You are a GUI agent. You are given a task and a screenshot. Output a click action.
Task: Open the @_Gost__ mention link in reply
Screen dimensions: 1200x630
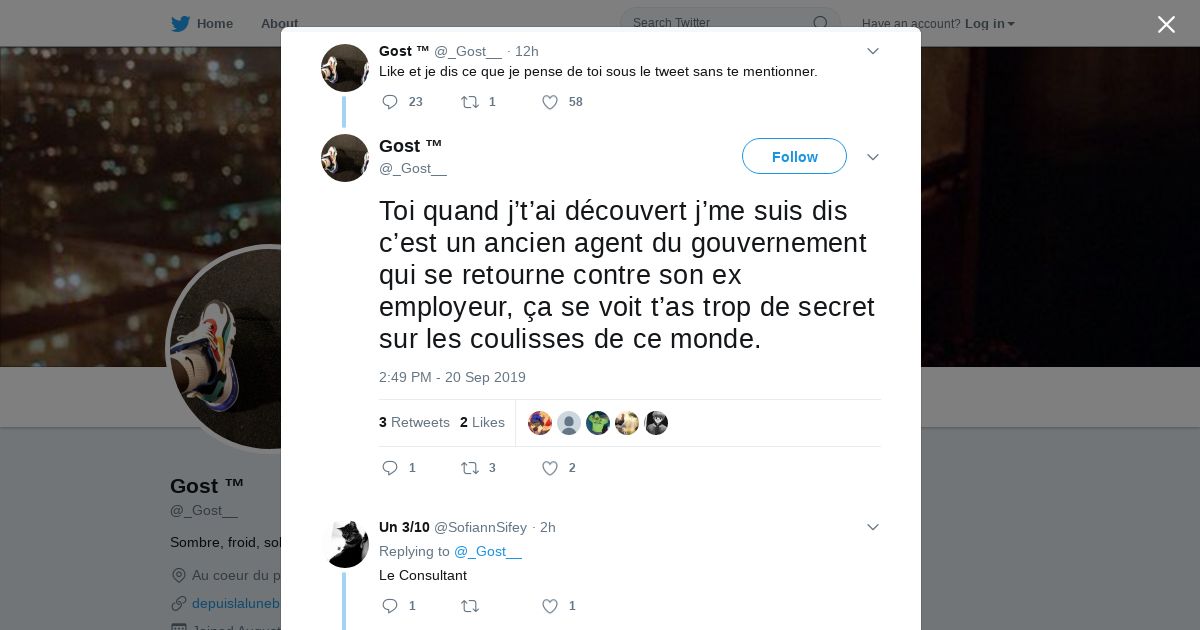(488, 551)
